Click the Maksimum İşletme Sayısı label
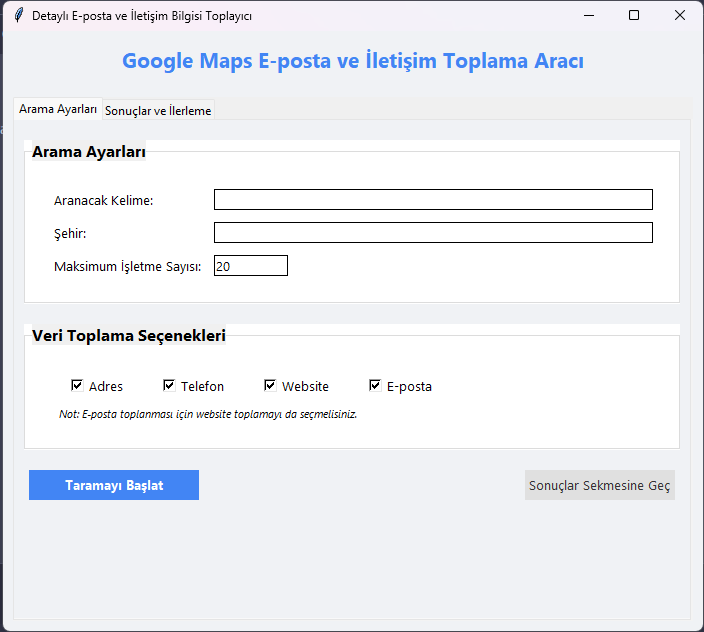Viewport: 704px width, 632px height. coord(128,267)
